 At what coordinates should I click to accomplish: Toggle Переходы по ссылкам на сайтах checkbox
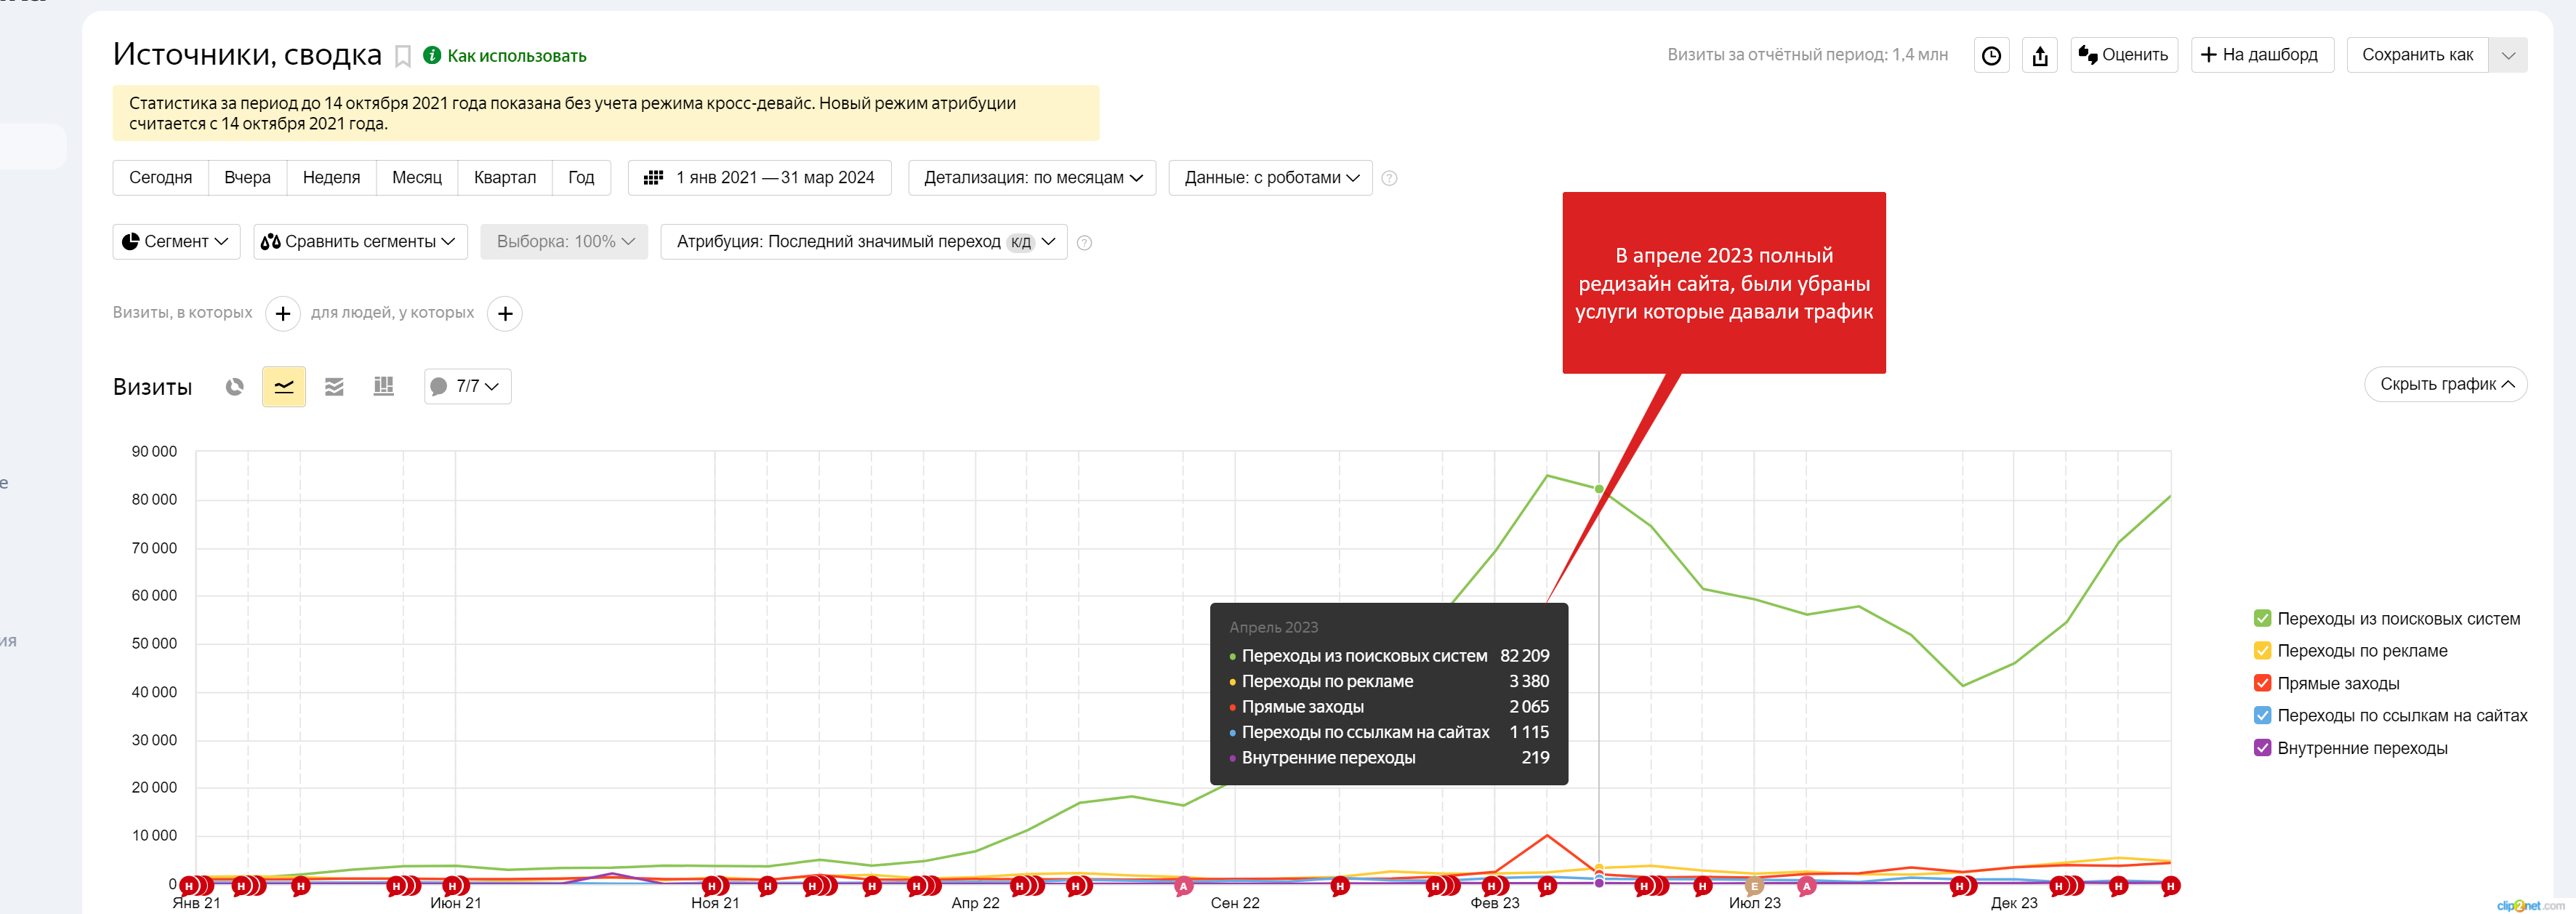click(2262, 715)
